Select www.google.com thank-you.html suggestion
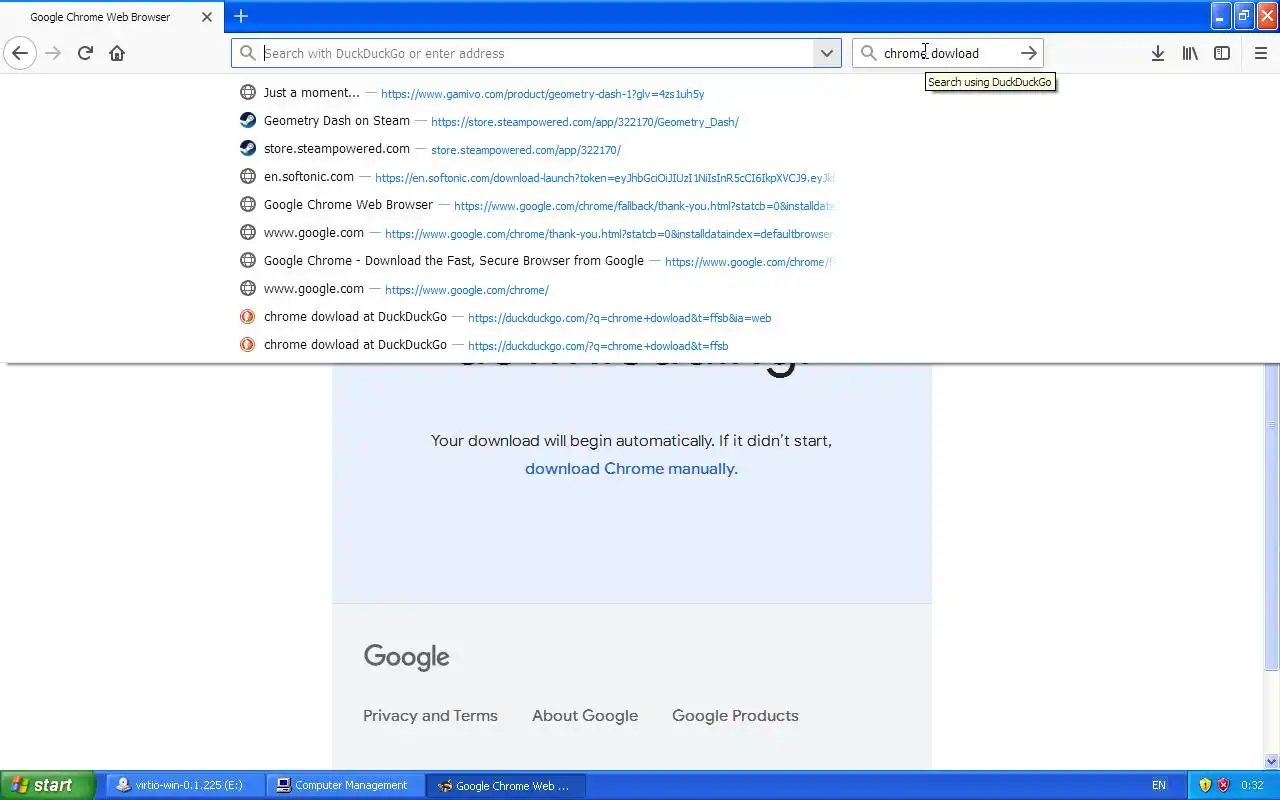 click(537, 233)
